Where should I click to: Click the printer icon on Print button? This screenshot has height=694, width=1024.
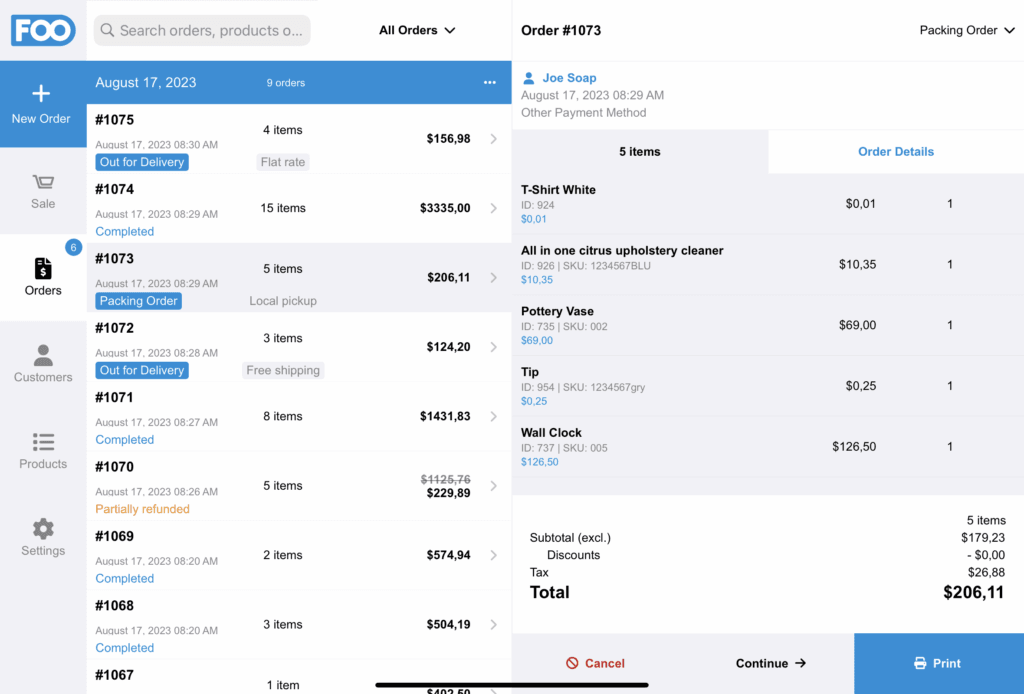tap(918, 663)
